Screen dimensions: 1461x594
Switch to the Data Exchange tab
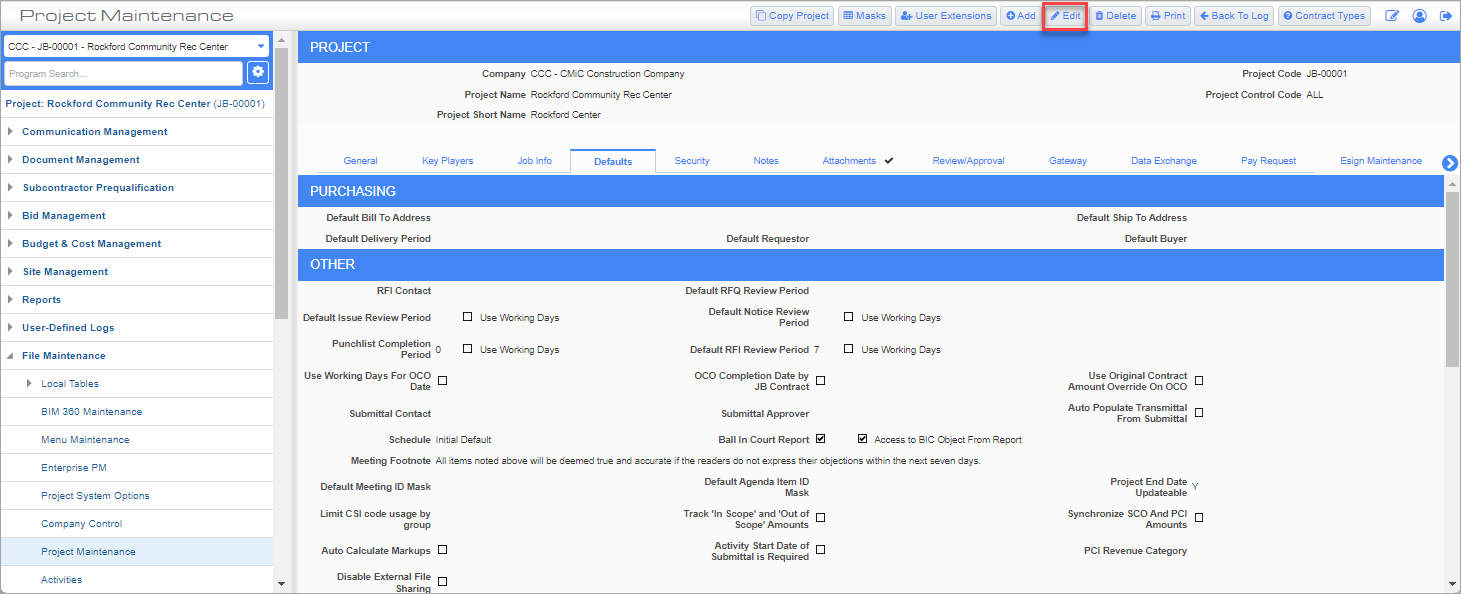pos(1164,161)
